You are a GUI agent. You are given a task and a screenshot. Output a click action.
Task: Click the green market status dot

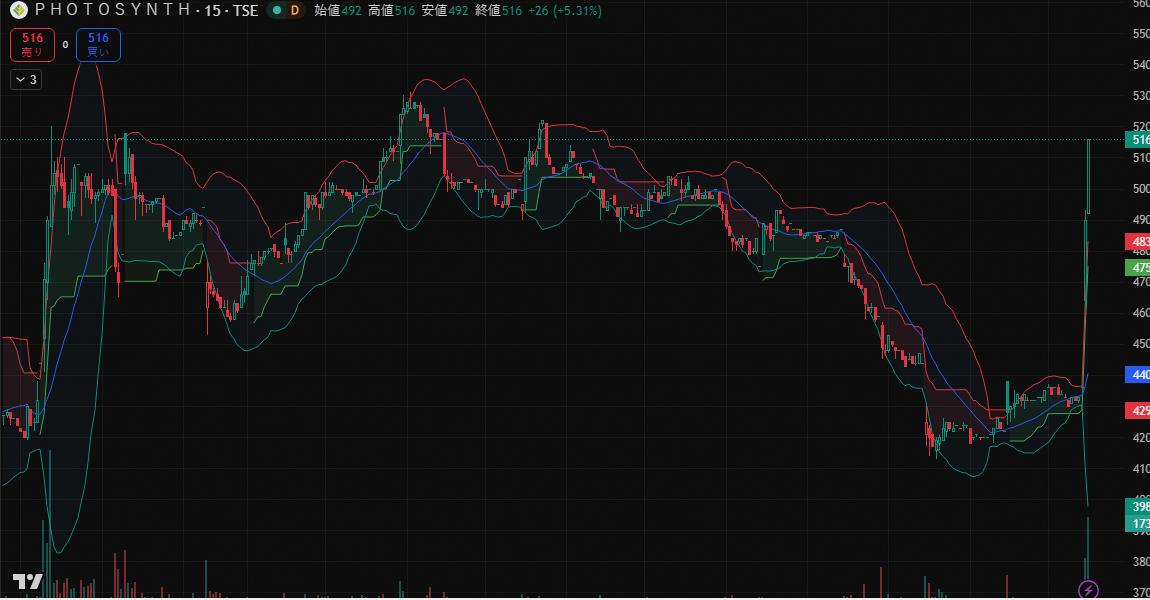[x=276, y=10]
